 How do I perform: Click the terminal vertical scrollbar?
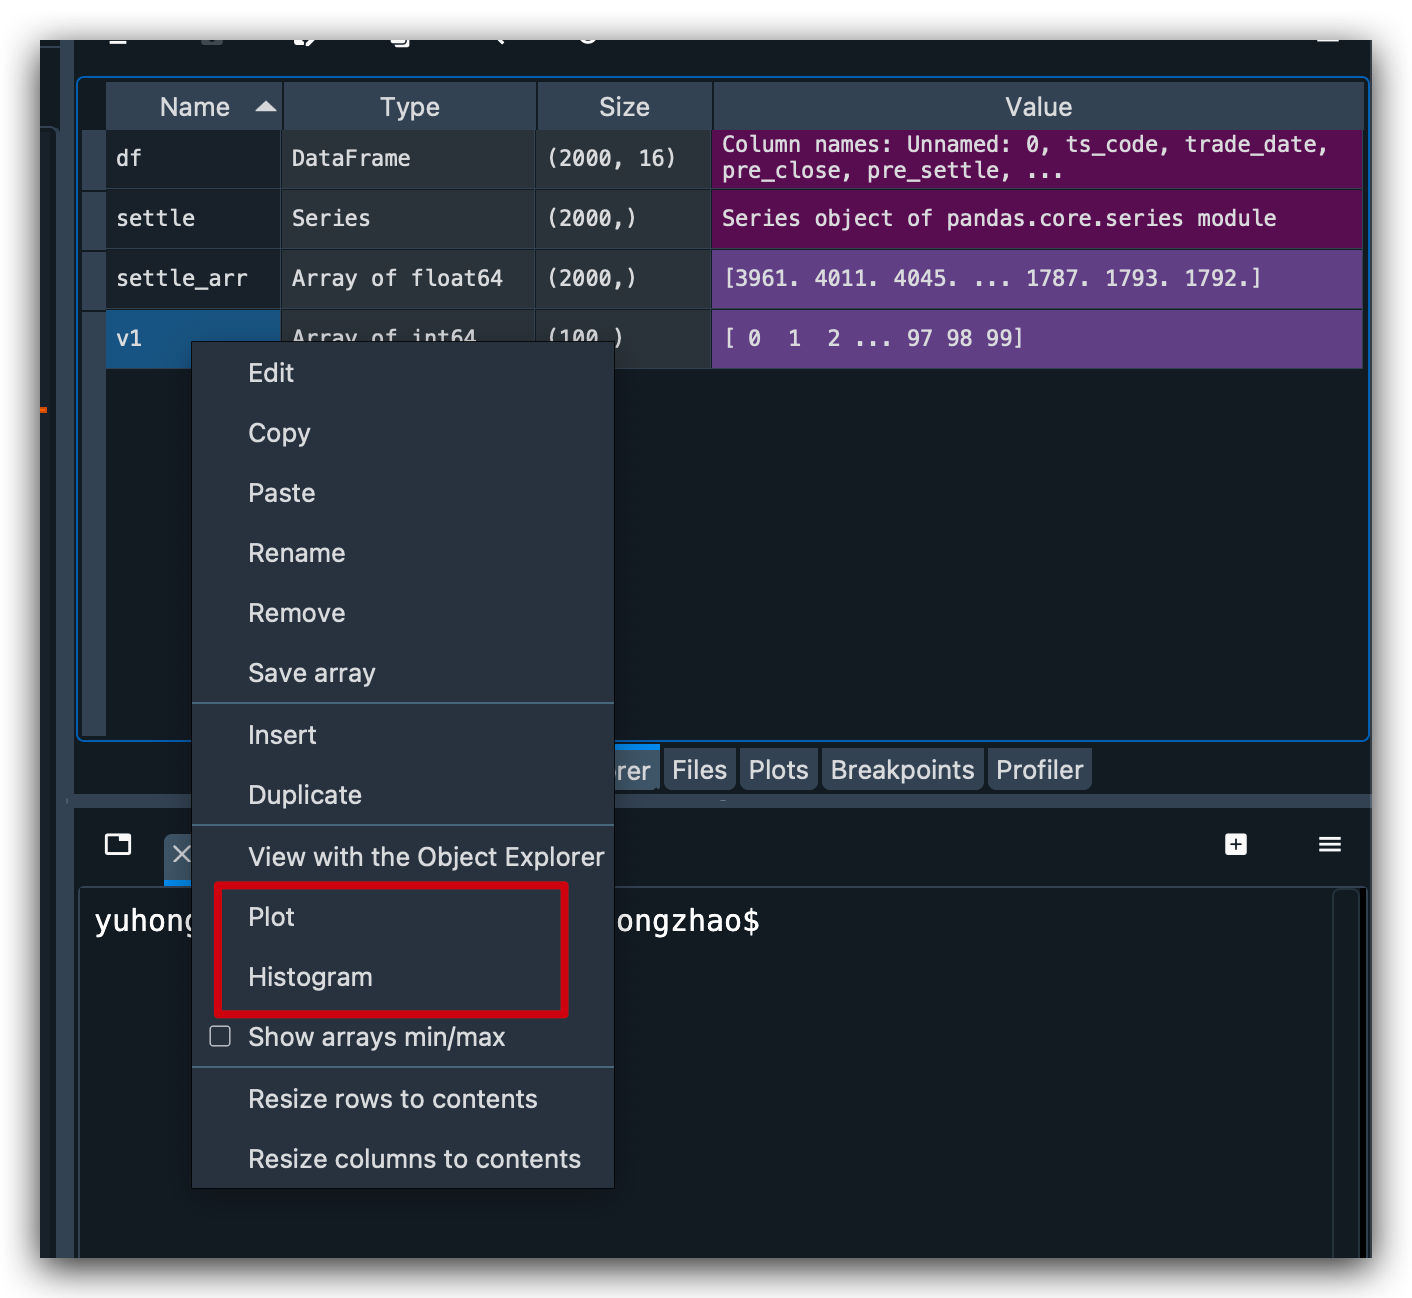point(1346,1072)
